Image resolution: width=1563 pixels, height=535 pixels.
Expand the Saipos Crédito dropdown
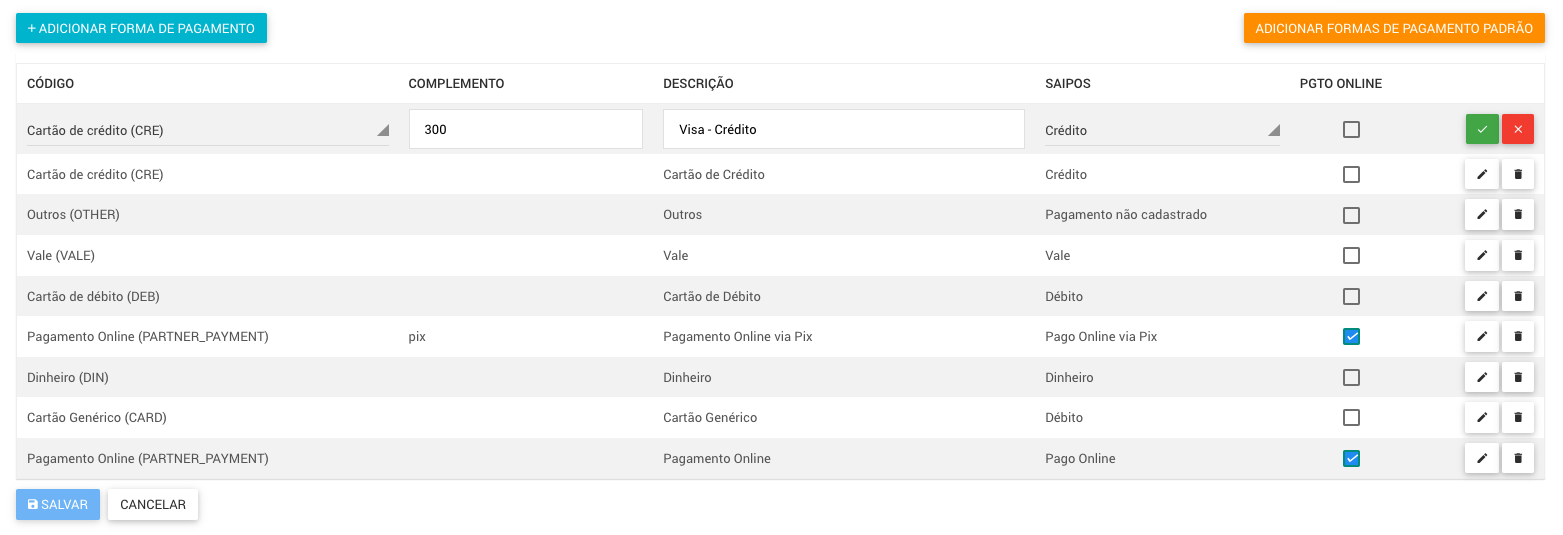1161,130
